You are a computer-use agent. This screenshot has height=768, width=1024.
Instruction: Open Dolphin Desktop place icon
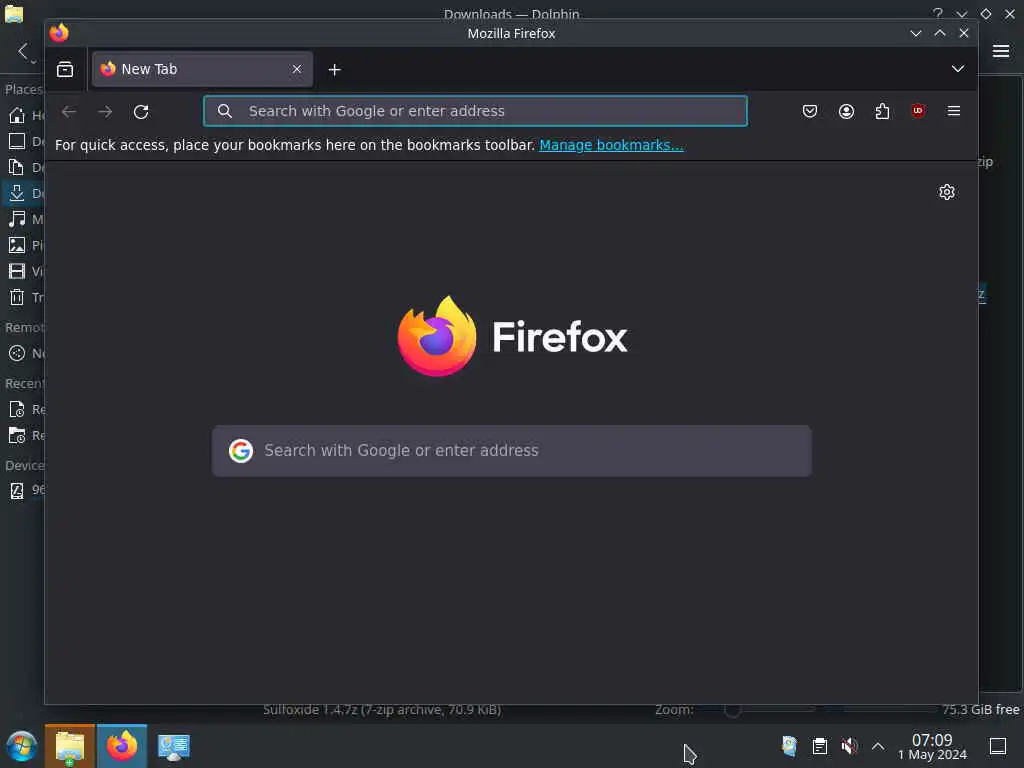(x=17, y=141)
